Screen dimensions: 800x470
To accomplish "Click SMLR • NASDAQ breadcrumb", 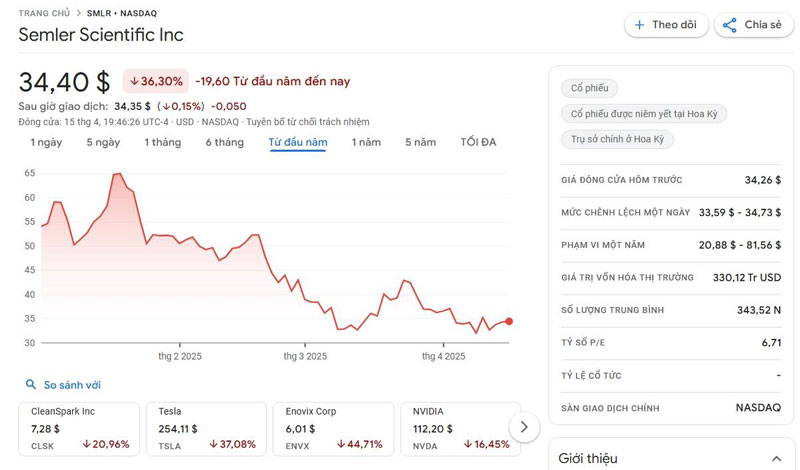I will [121, 13].
